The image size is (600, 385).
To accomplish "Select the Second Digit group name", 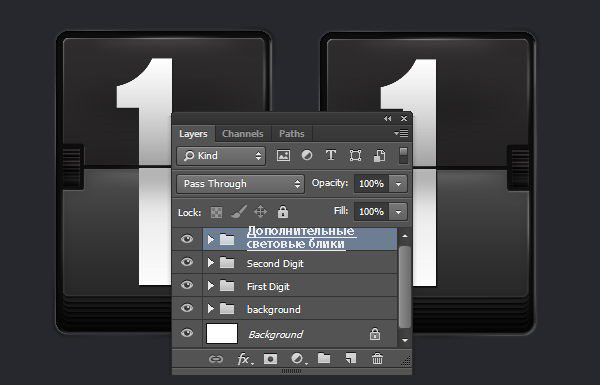I will (x=275, y=263).
